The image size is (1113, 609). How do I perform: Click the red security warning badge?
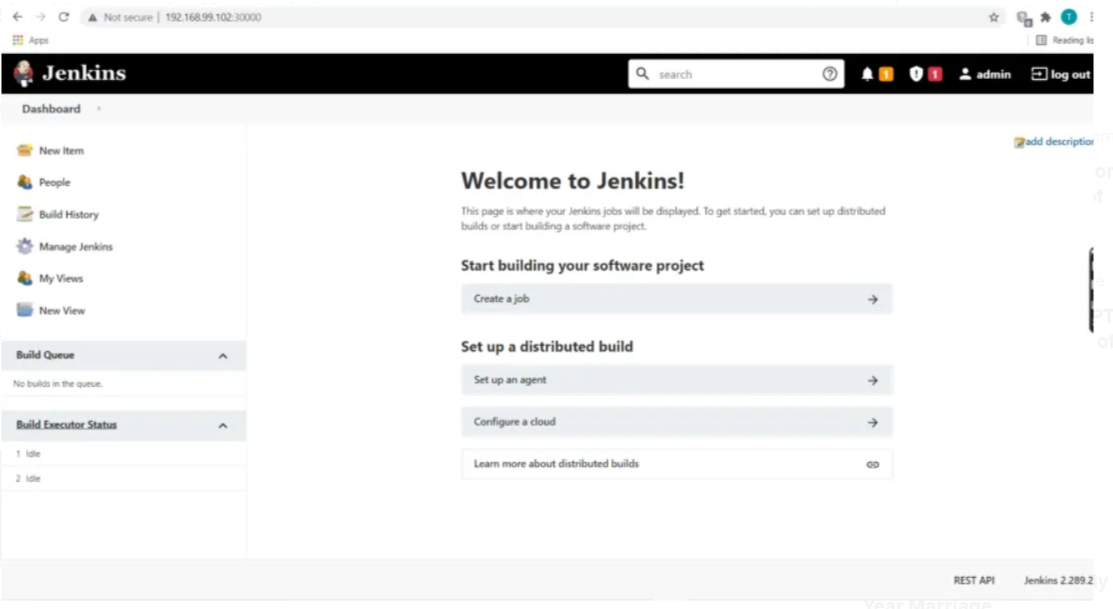(935, 74)
